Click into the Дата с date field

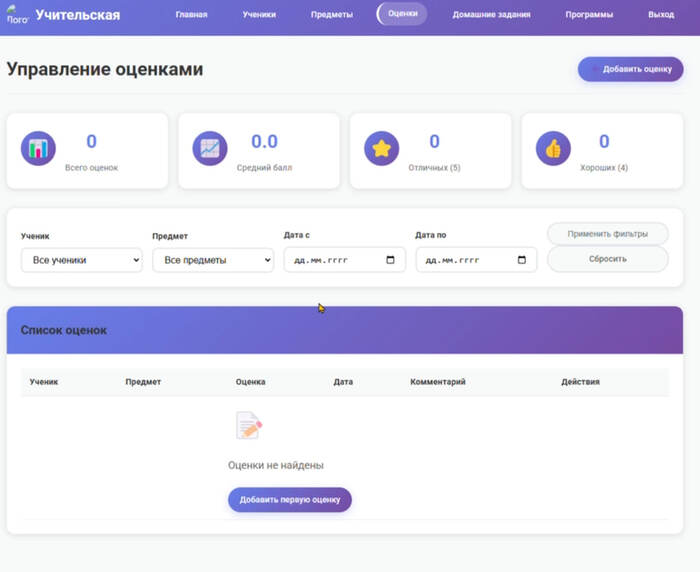345,260
